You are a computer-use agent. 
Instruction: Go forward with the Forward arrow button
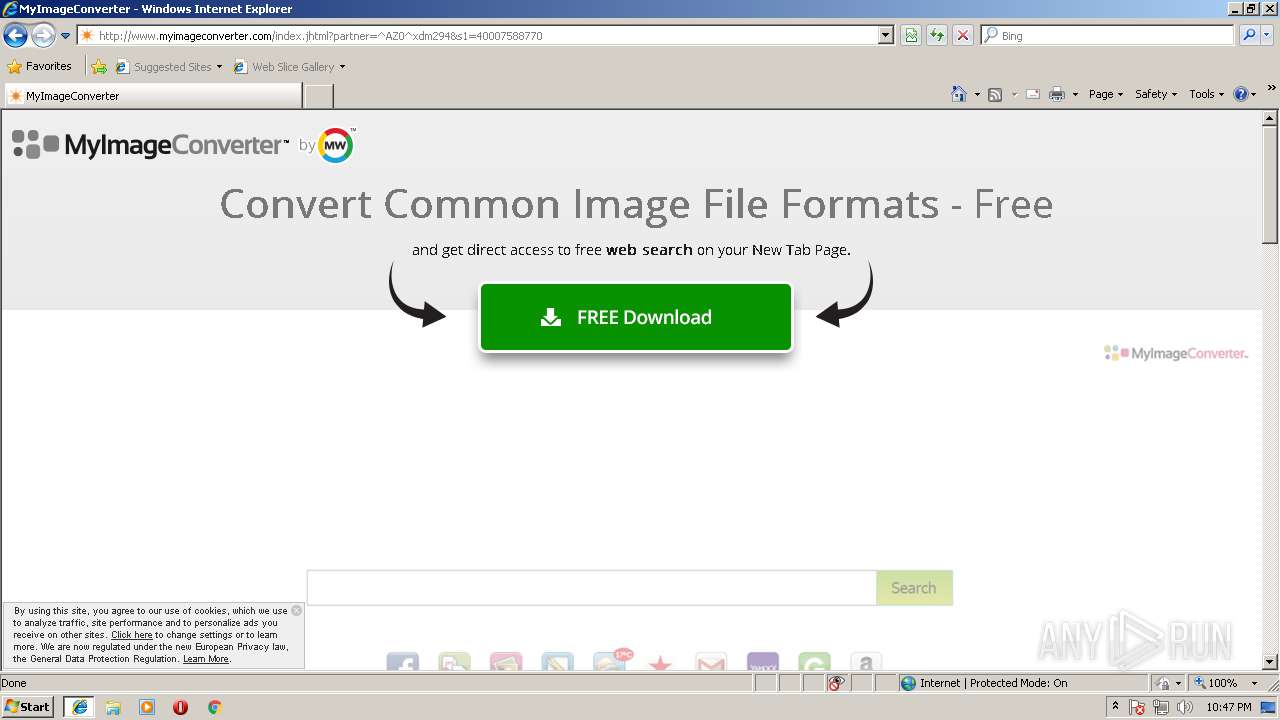point(43,36)
